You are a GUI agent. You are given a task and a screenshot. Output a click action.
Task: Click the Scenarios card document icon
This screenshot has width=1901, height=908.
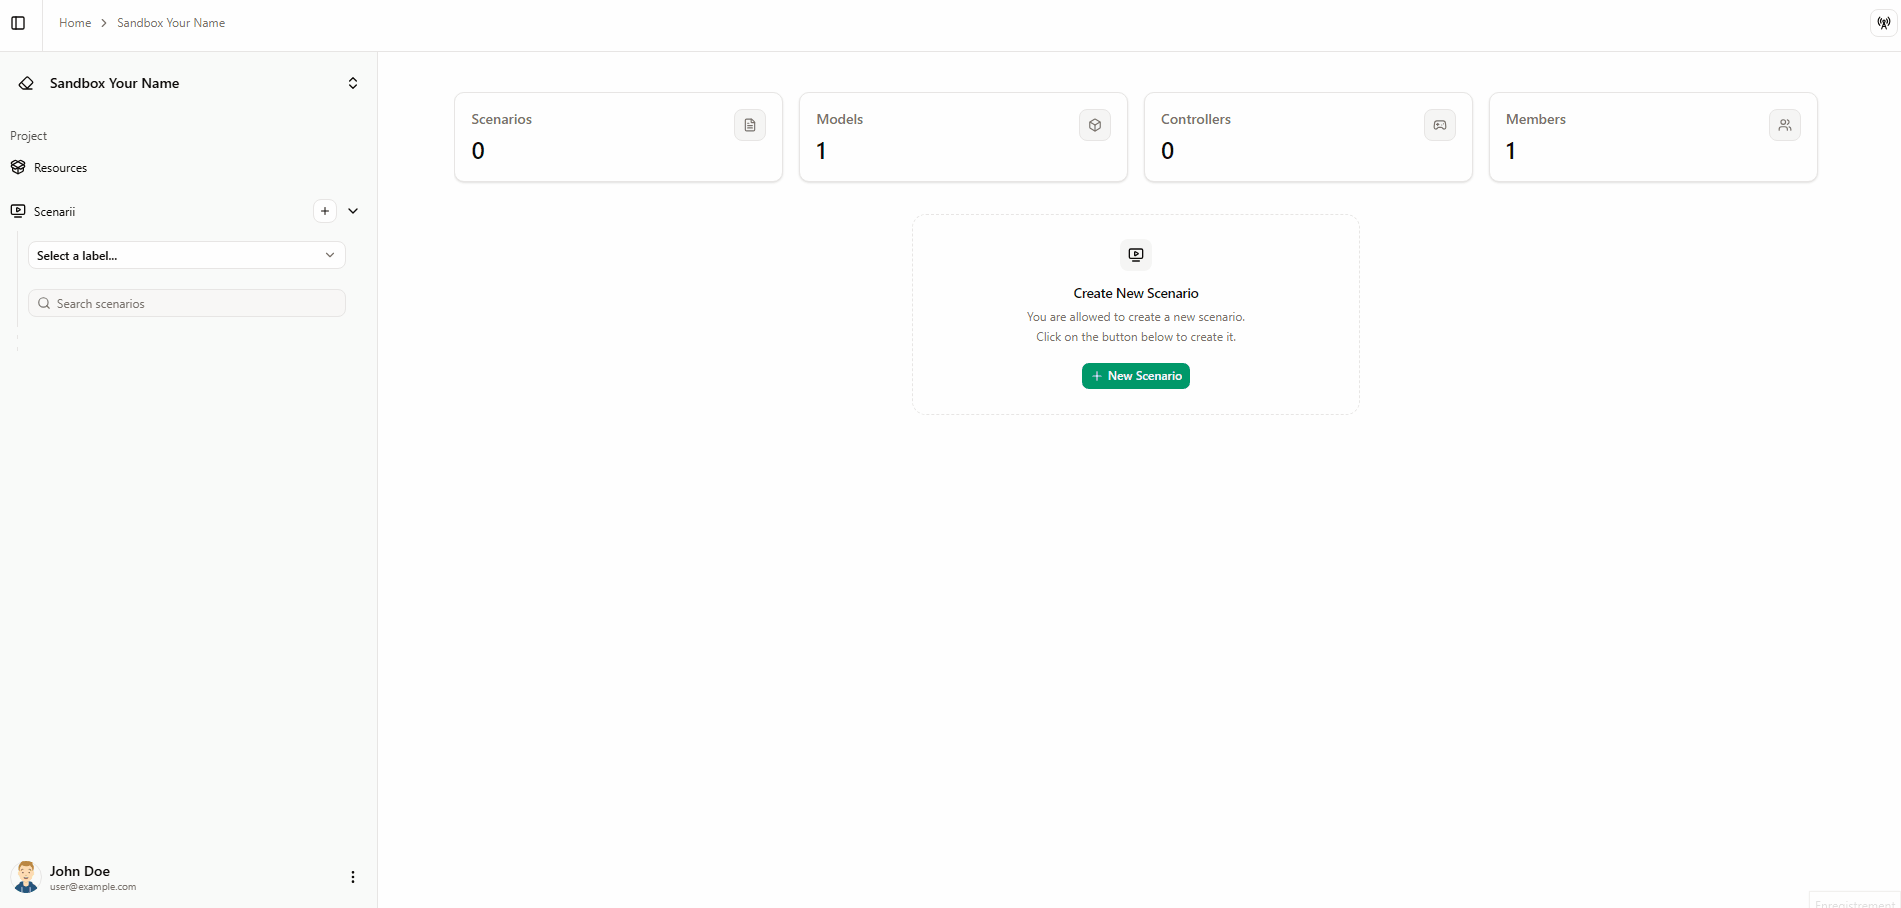coord(749,125)
